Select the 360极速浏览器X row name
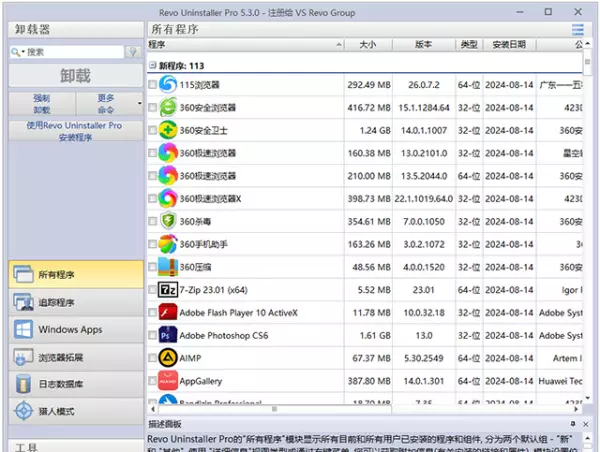The image size is (600, 452). pyautogui.click(x=210, y=199)
